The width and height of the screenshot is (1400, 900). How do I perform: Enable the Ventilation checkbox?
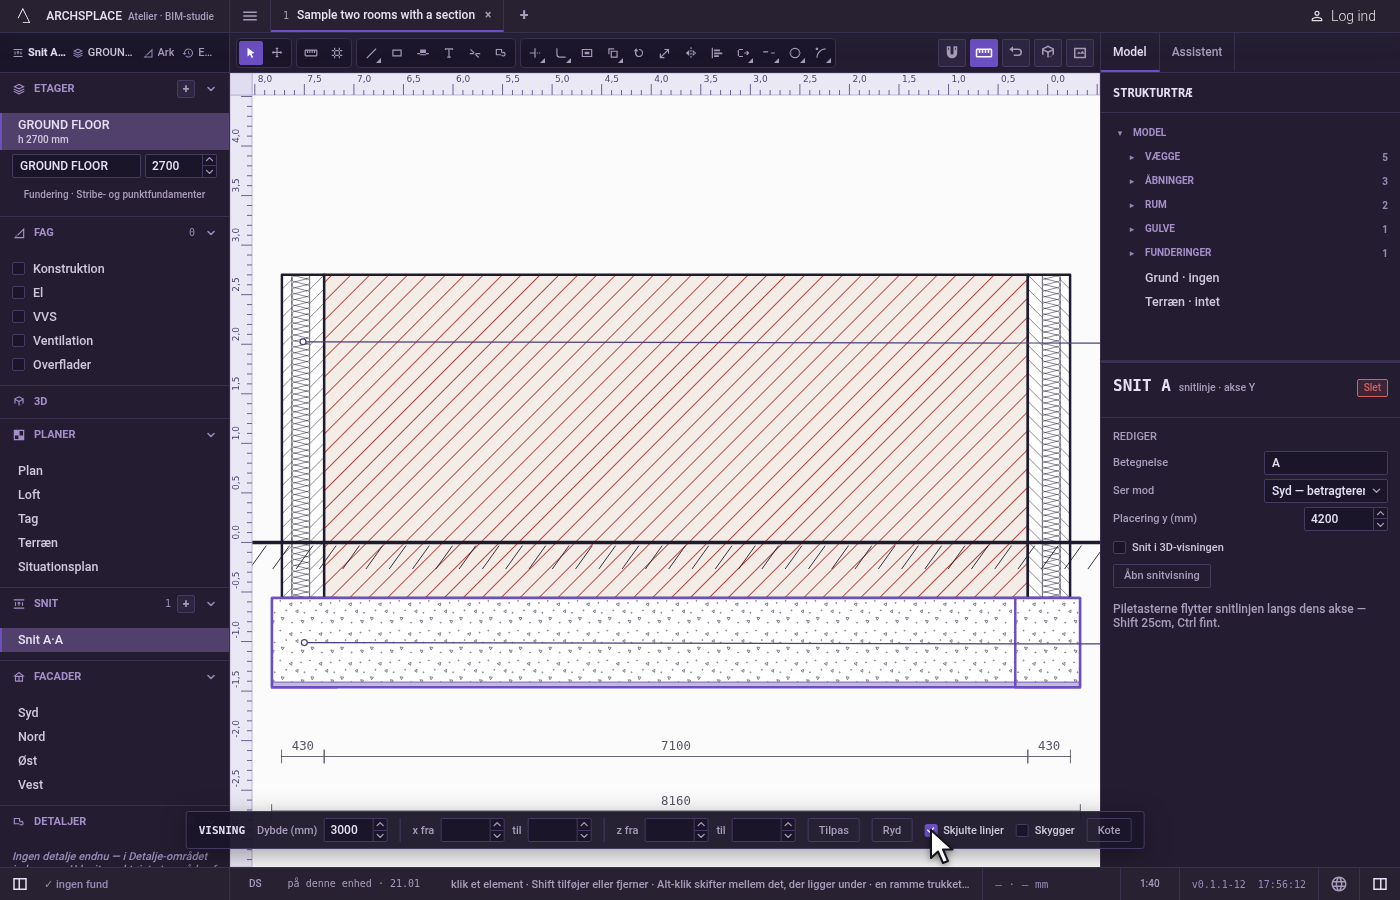pyautogui.click(x=18, y=341)
